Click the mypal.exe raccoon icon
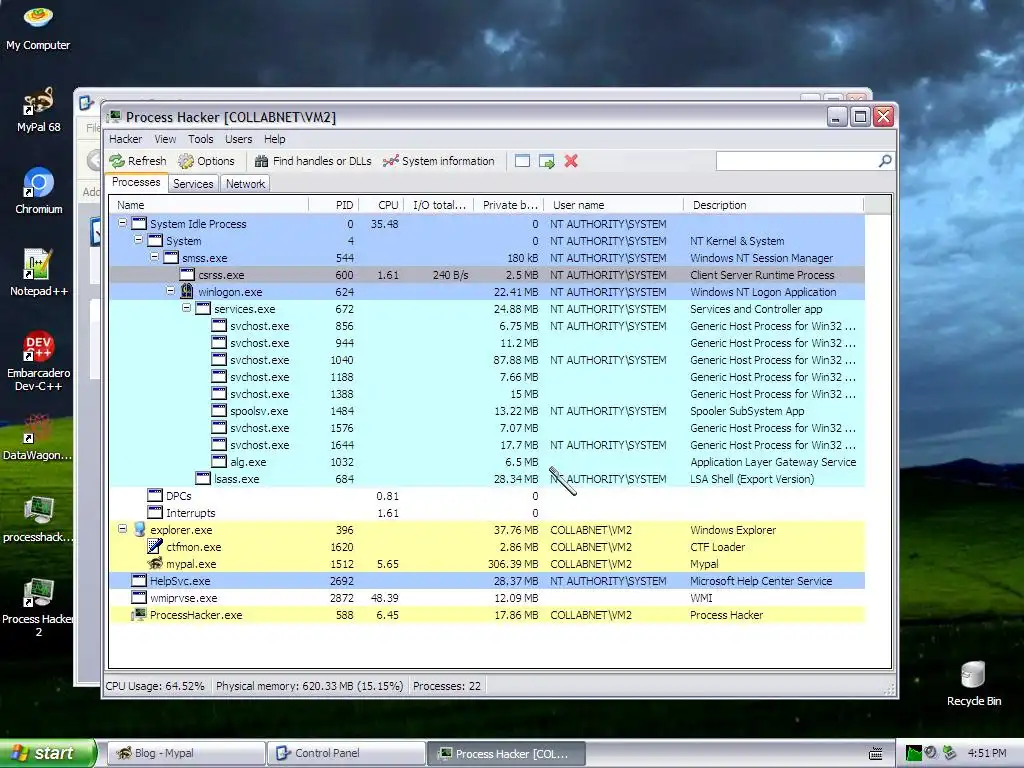The image size is (1024, 768). pos(155,564)
